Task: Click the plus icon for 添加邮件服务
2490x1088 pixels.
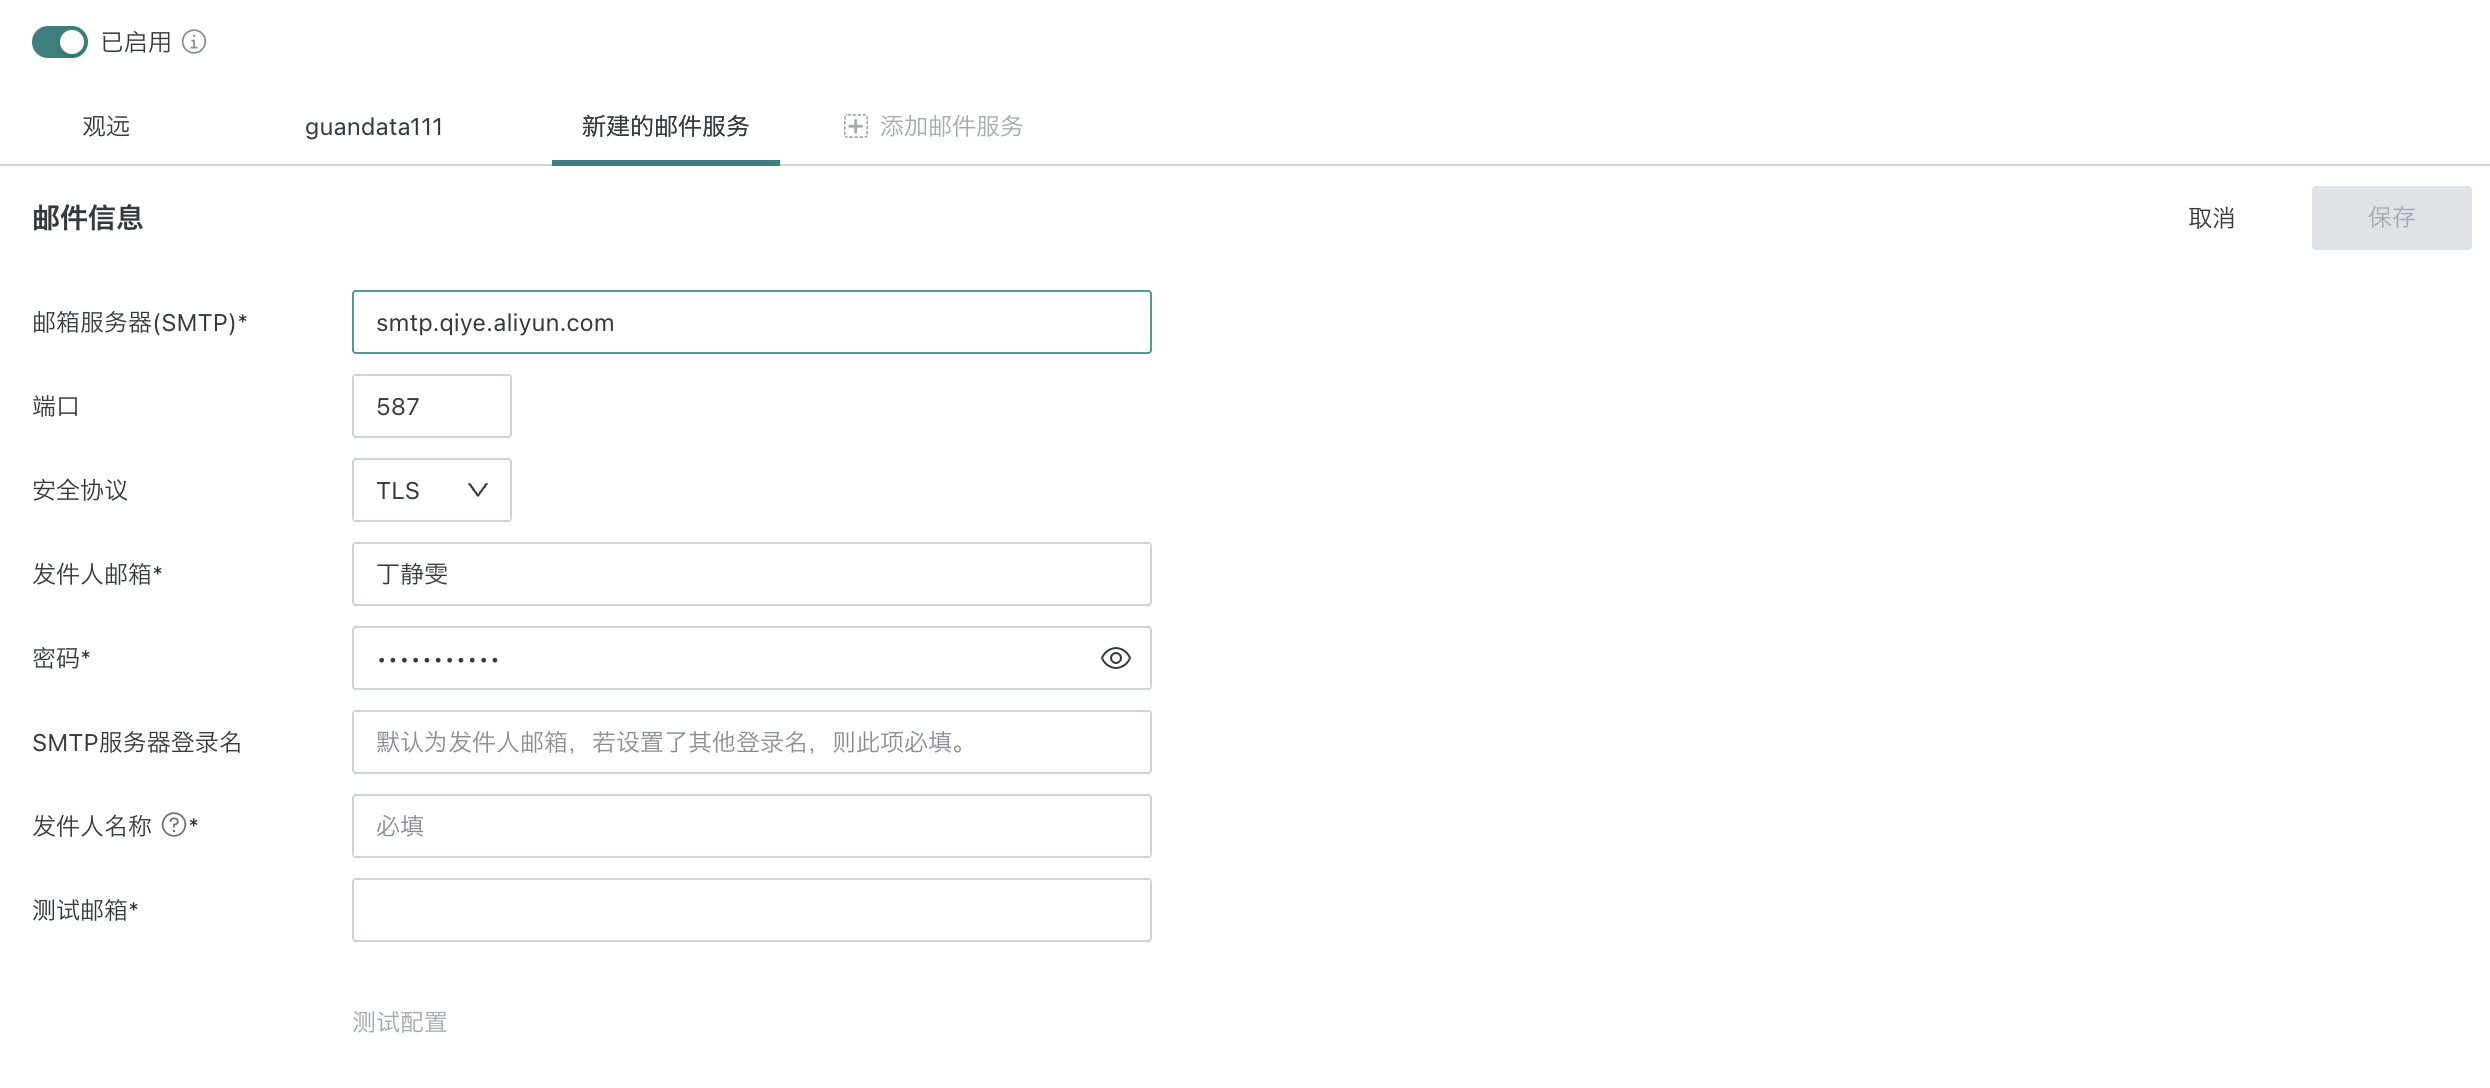Action: pos(855,126)
